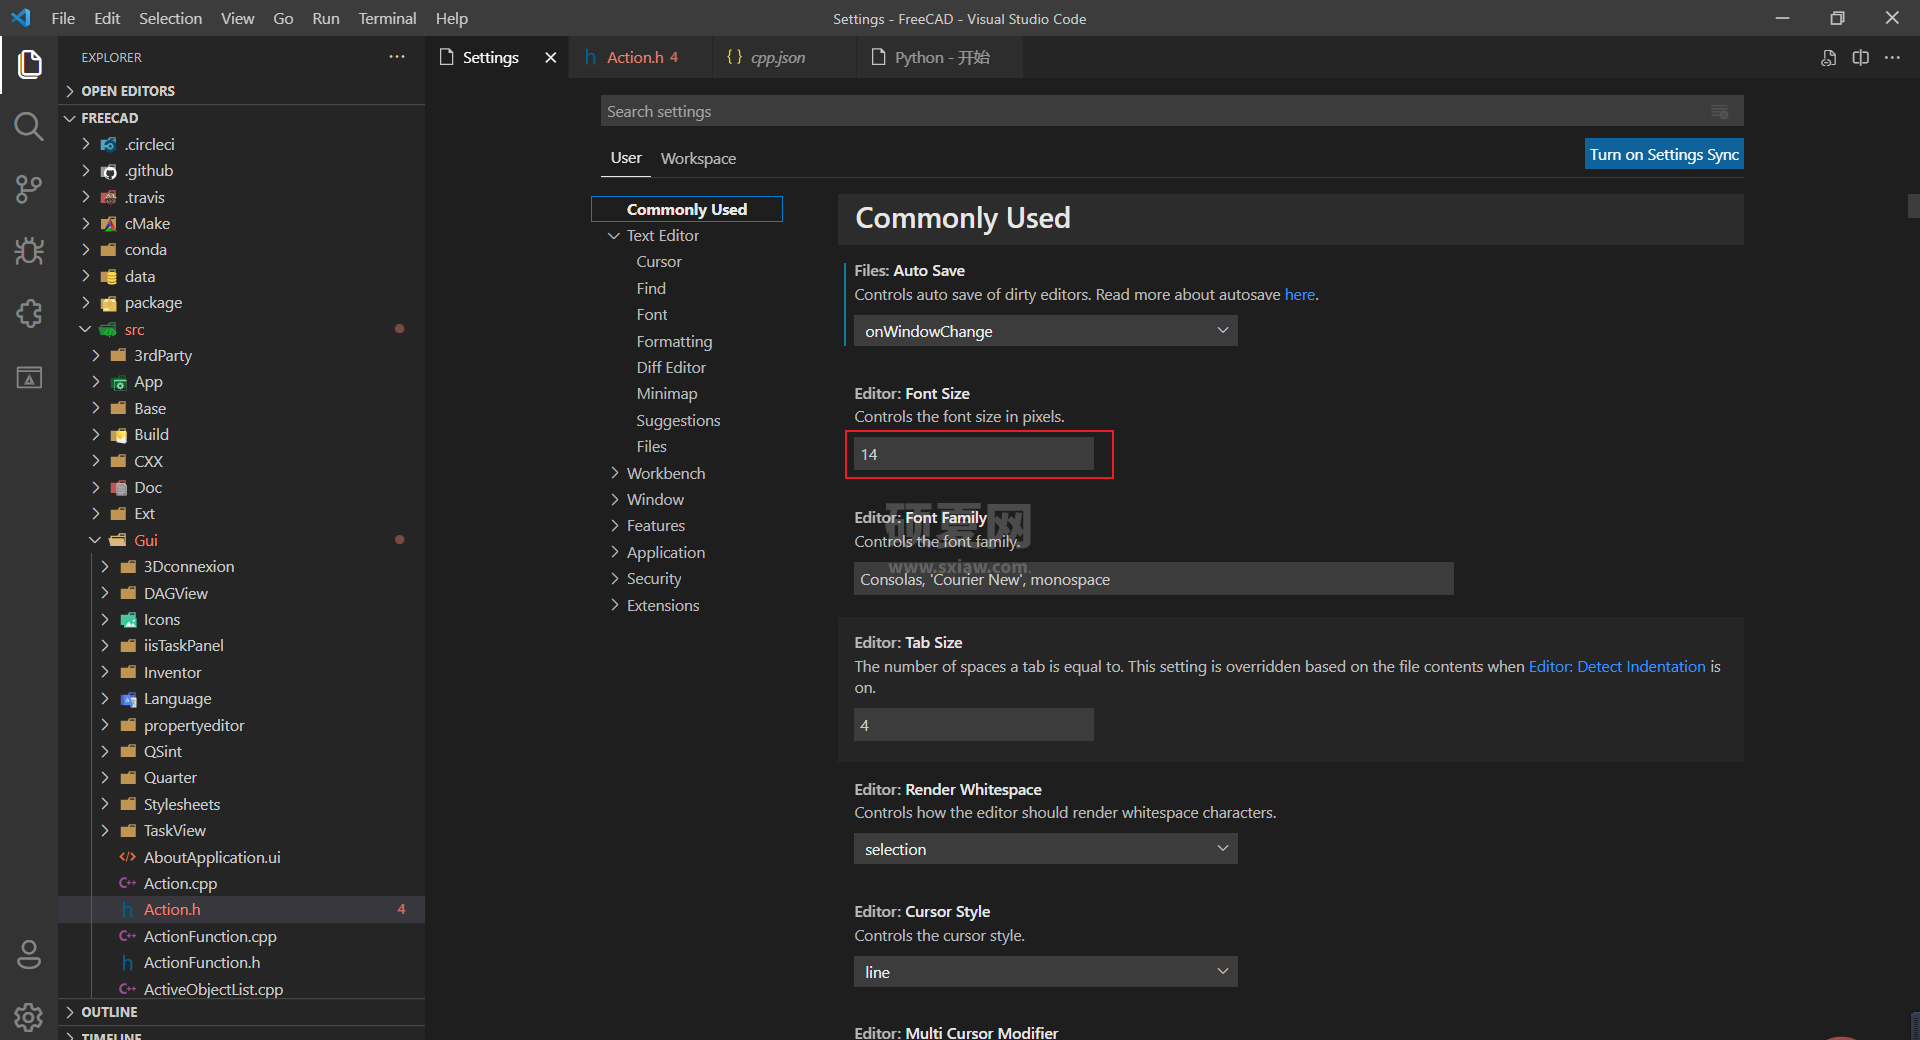This screenshot has height=1040, width=1920.
Task: Open the File menu
Action: coord(63,18)
